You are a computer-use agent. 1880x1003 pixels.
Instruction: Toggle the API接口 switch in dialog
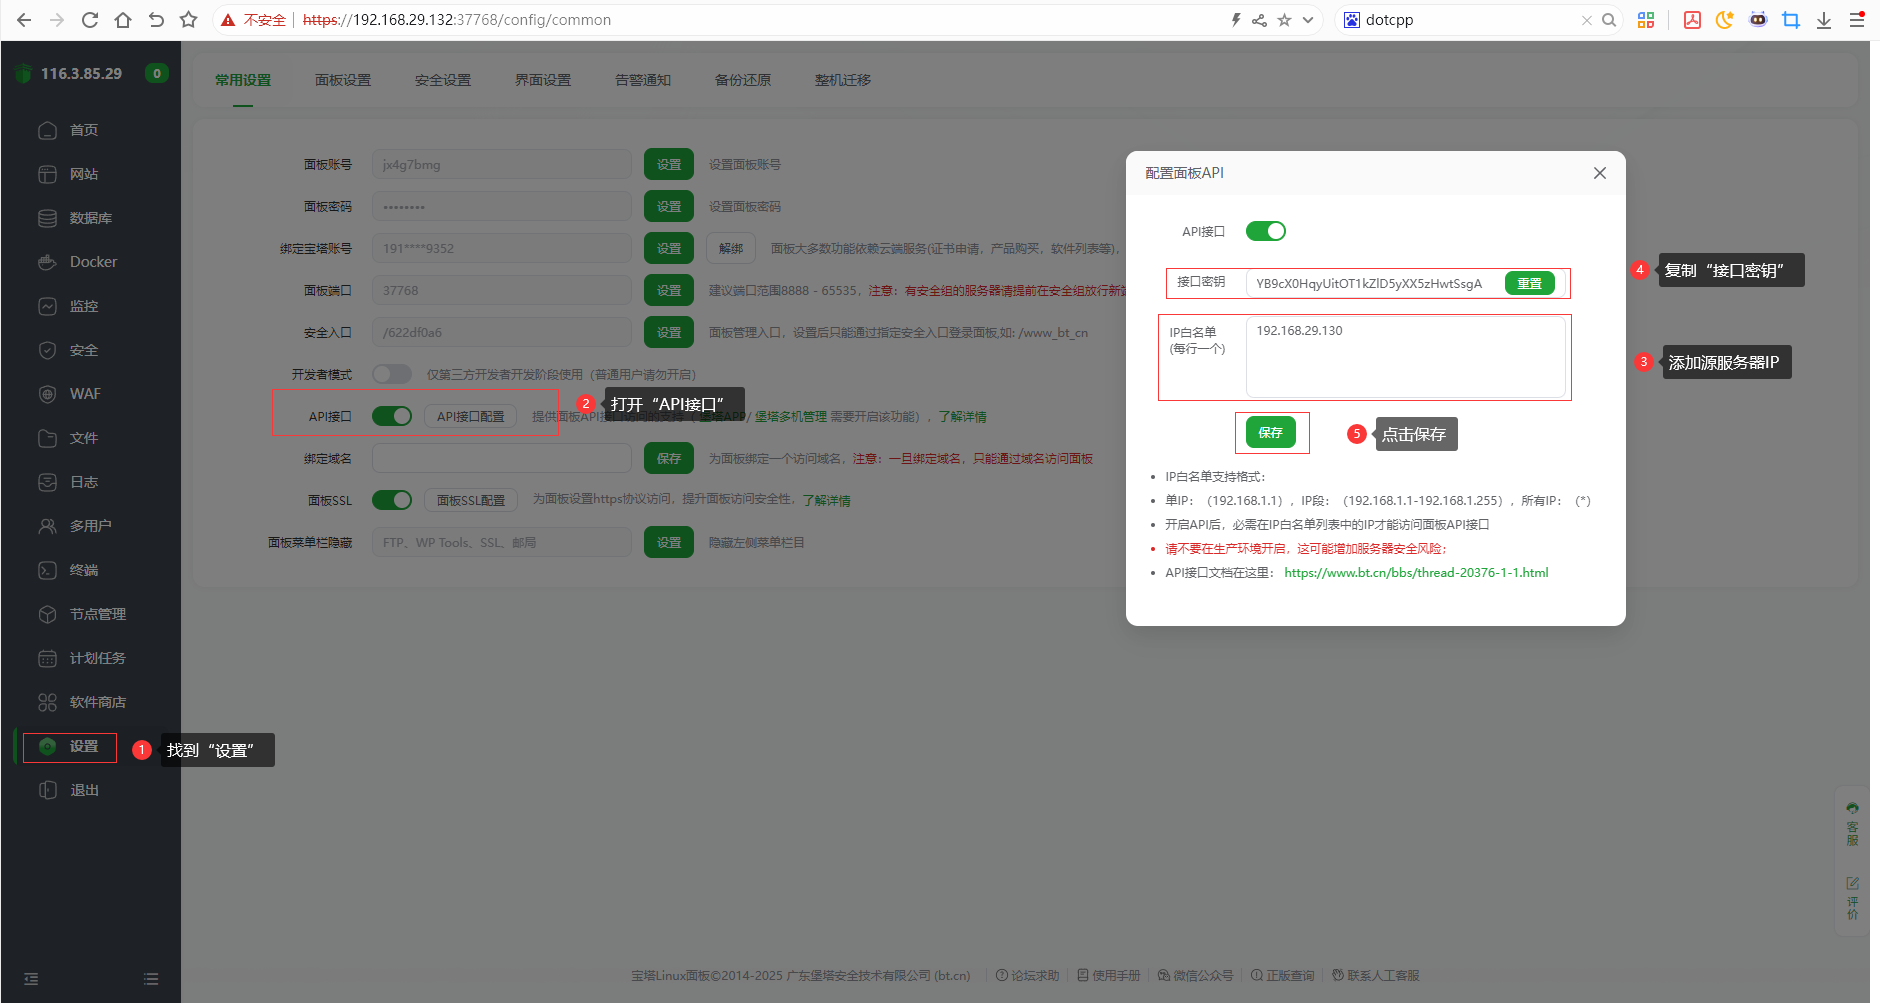pos(1265,231)
